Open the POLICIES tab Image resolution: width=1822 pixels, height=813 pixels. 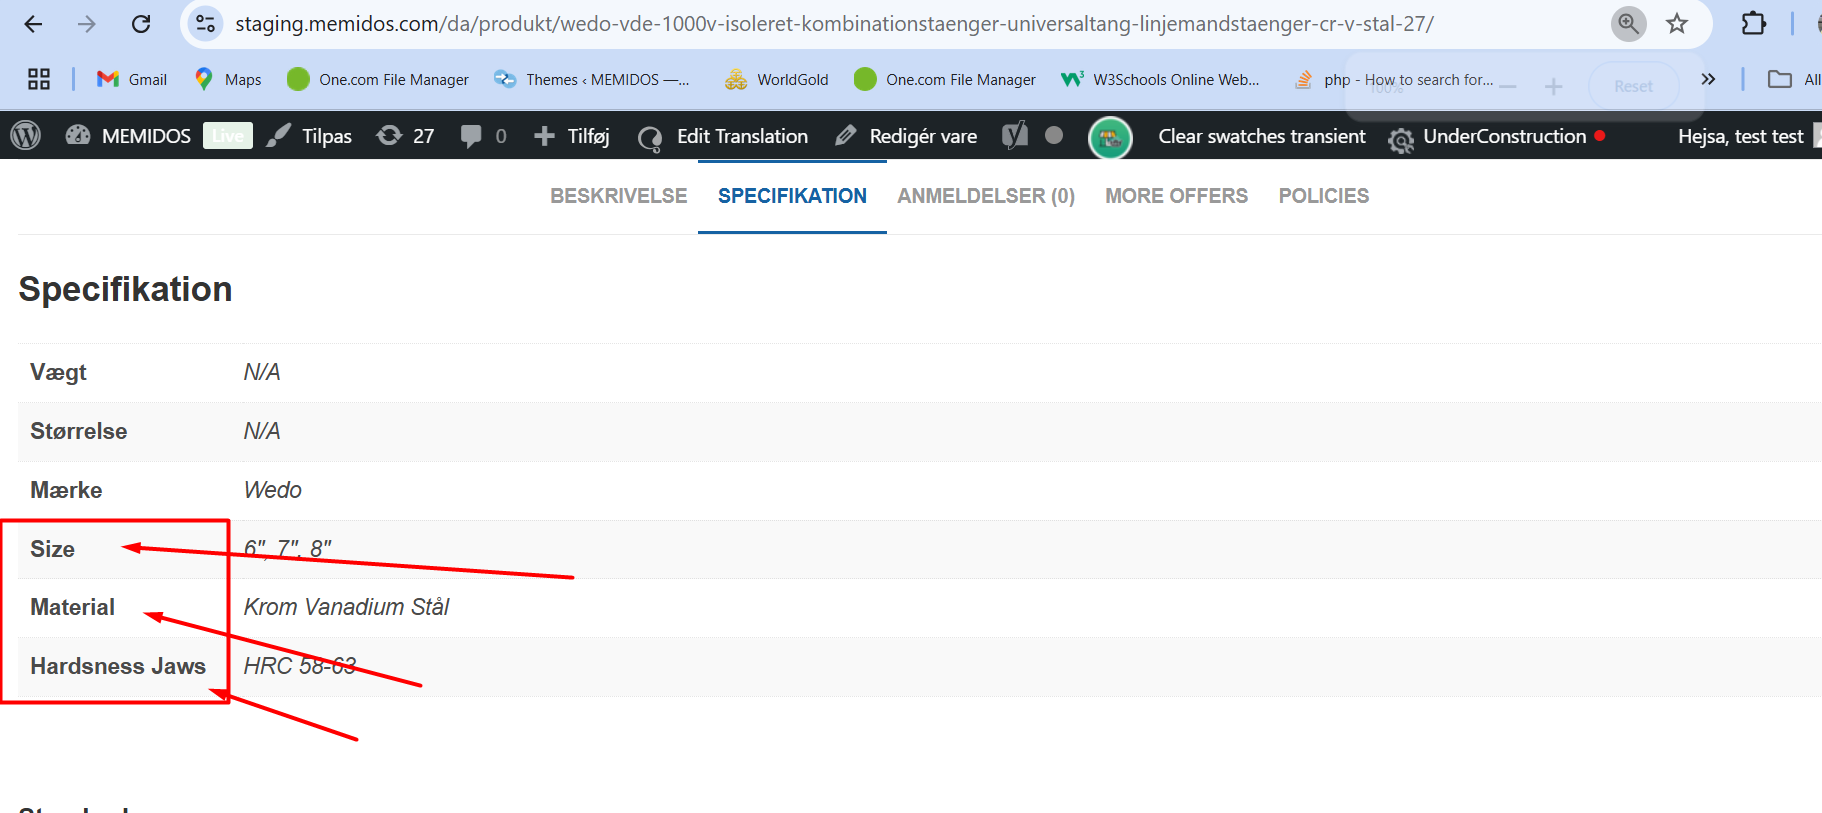1324,196
